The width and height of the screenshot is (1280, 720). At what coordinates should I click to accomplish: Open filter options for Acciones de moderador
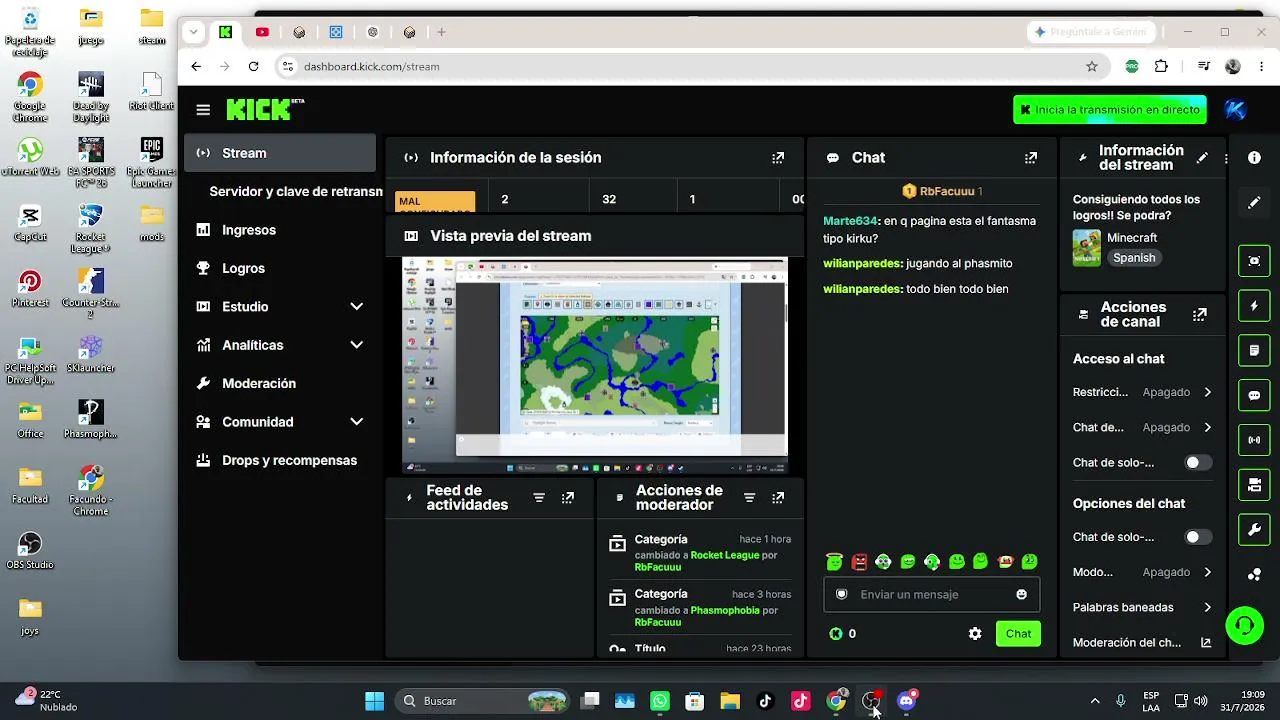pos(749,498)
